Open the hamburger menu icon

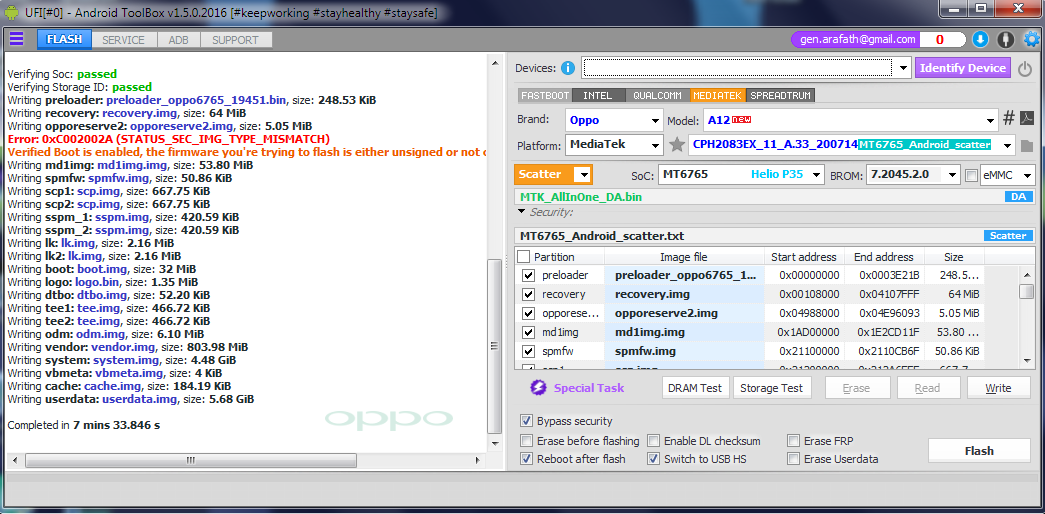(16, 39)
